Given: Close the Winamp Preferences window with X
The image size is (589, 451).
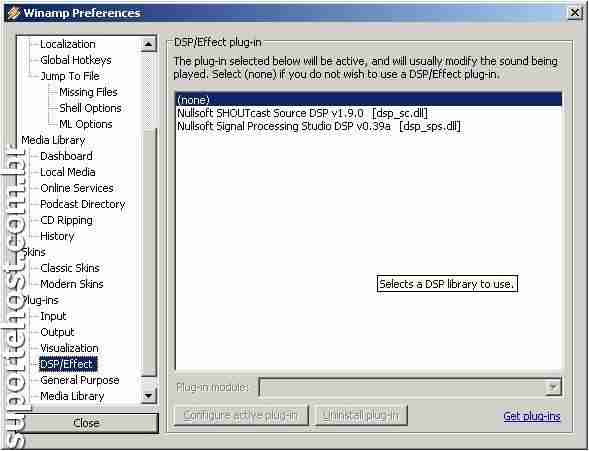Looking at the screenshot, I should (x=575, y=13).
